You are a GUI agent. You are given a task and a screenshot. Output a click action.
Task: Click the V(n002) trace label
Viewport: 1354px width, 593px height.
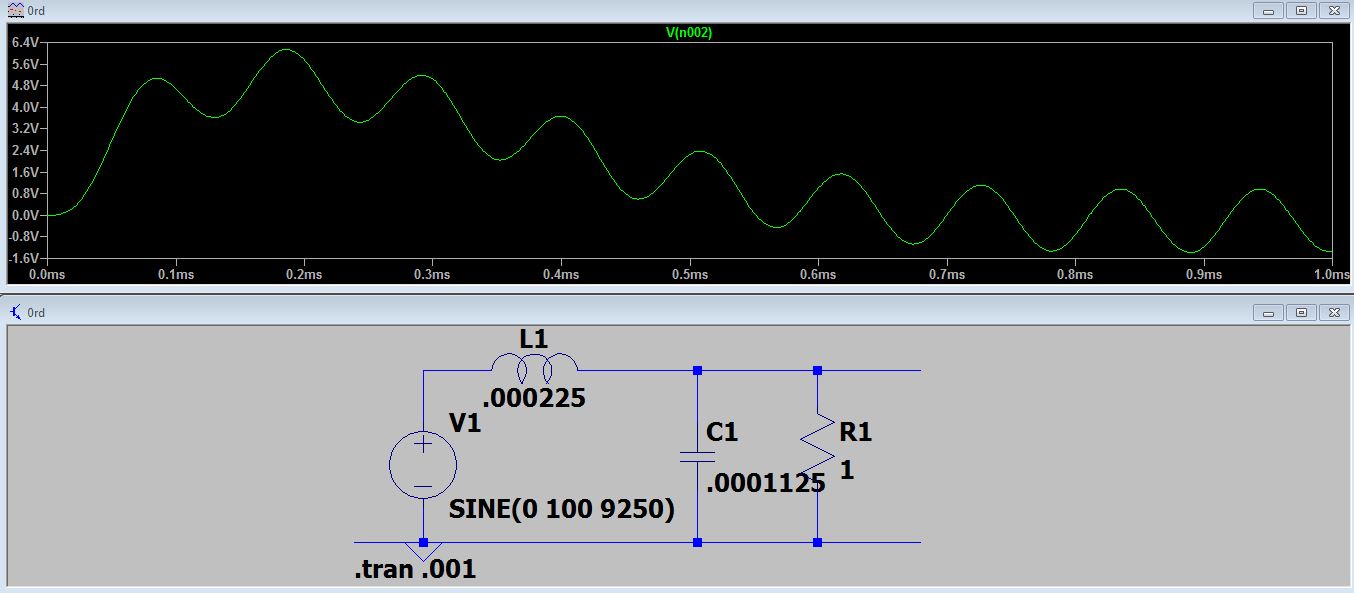688,32
